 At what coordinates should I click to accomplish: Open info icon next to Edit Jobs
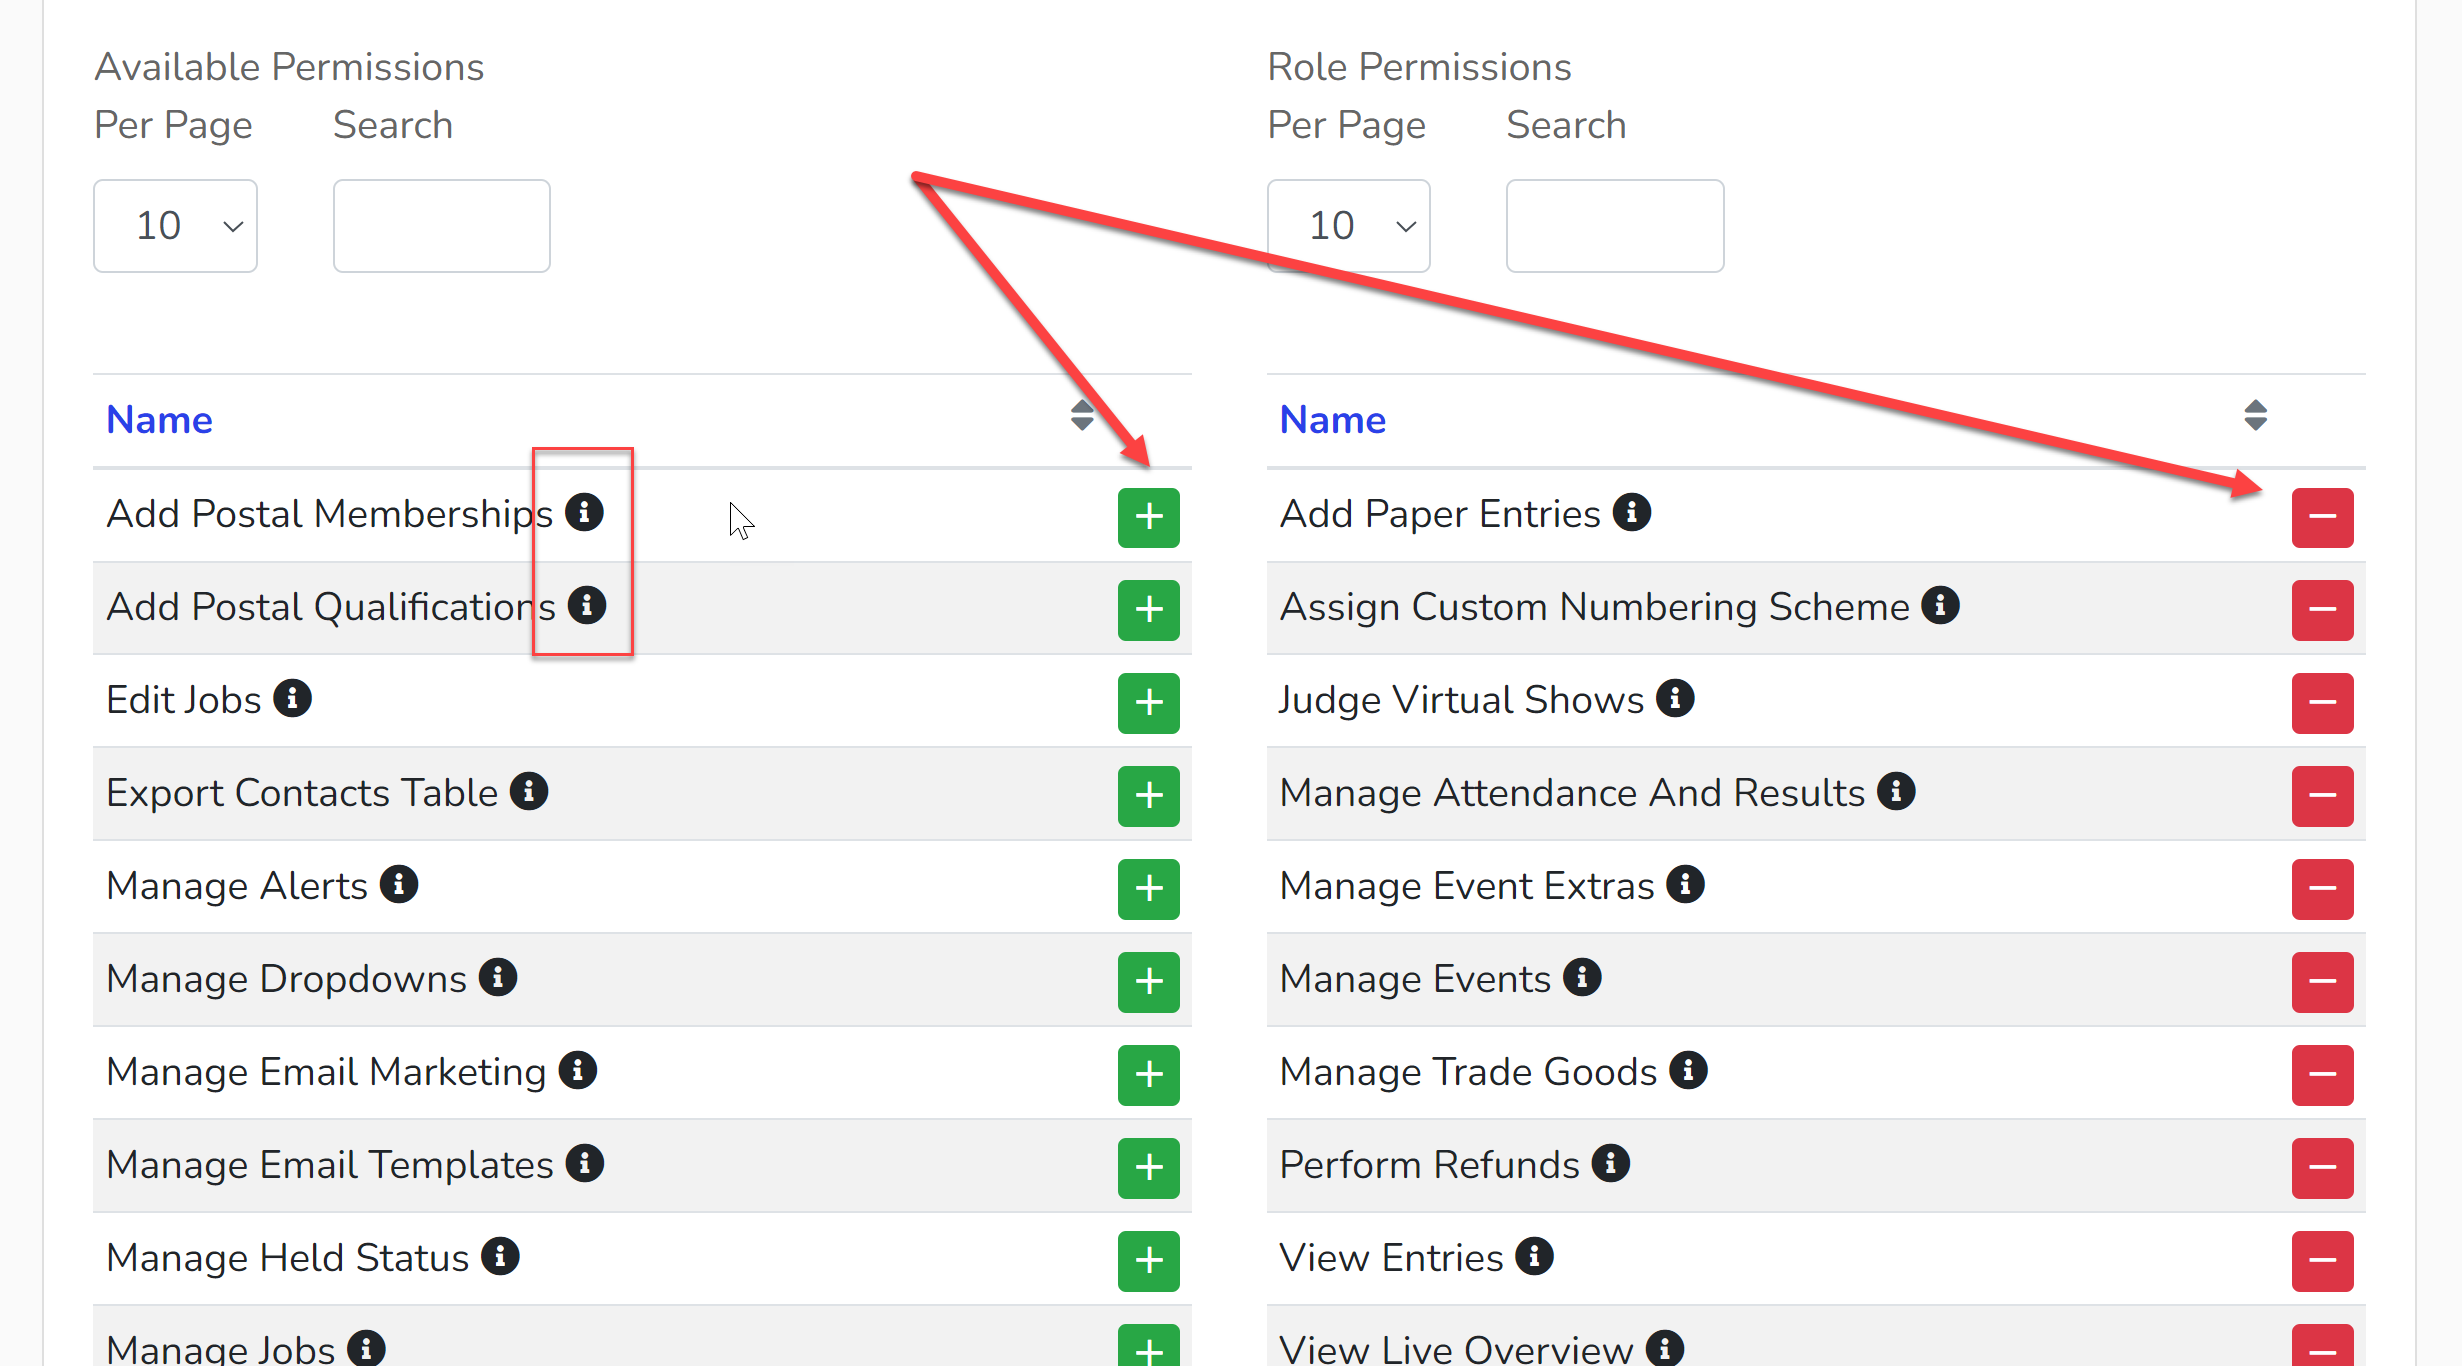point(292,698)
